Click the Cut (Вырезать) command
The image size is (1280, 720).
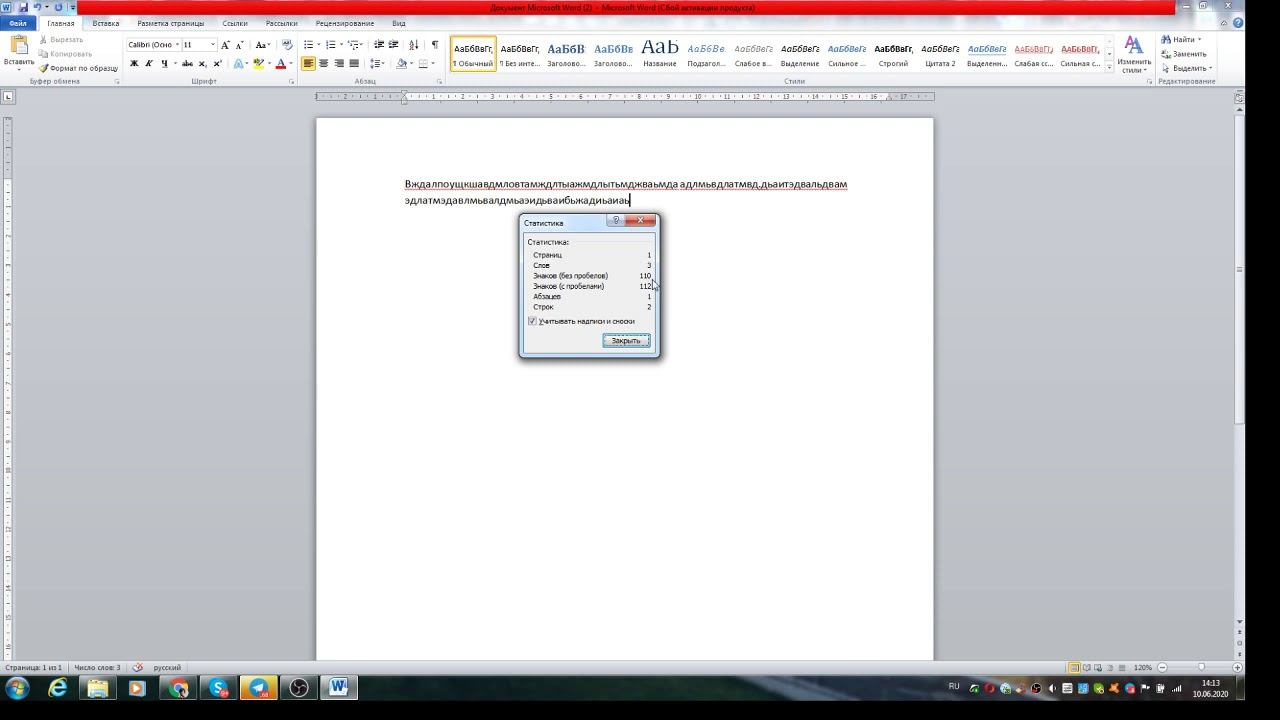tap(60, 40)
